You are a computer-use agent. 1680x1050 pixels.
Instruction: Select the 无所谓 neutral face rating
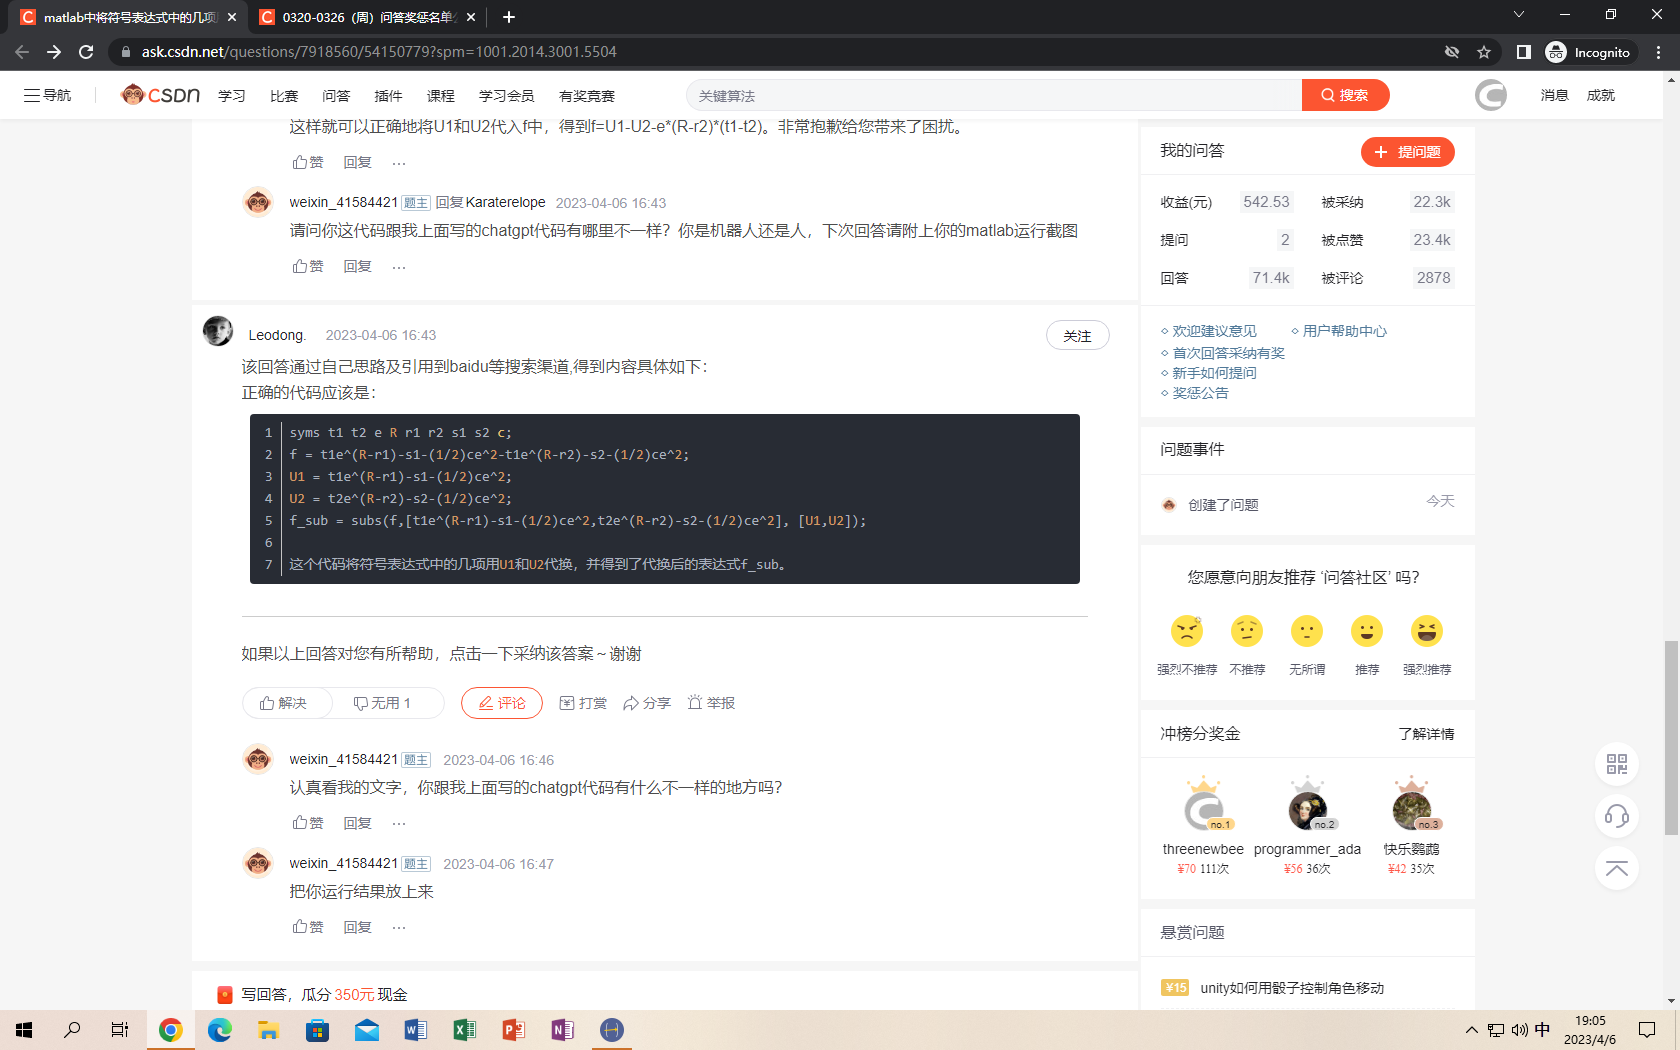coord(1307,631)
